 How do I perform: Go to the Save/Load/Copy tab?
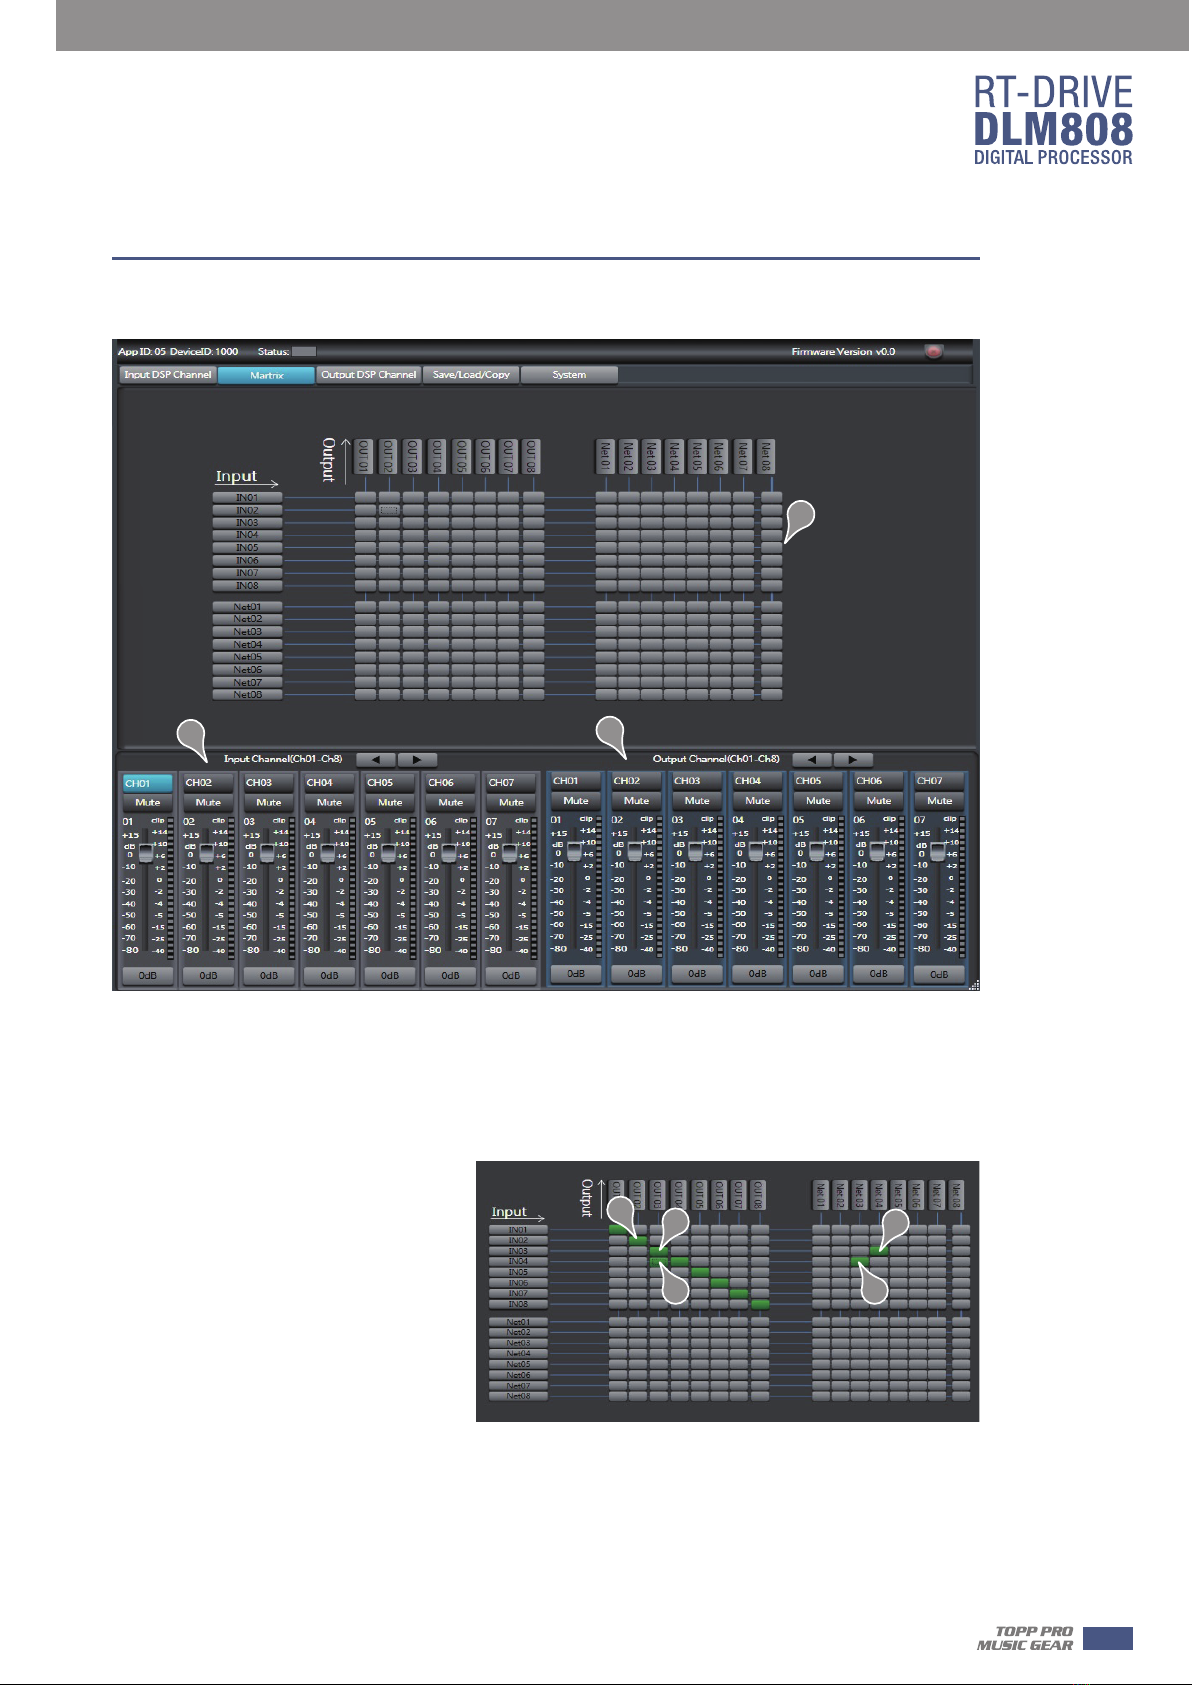[x=471, y=375]
